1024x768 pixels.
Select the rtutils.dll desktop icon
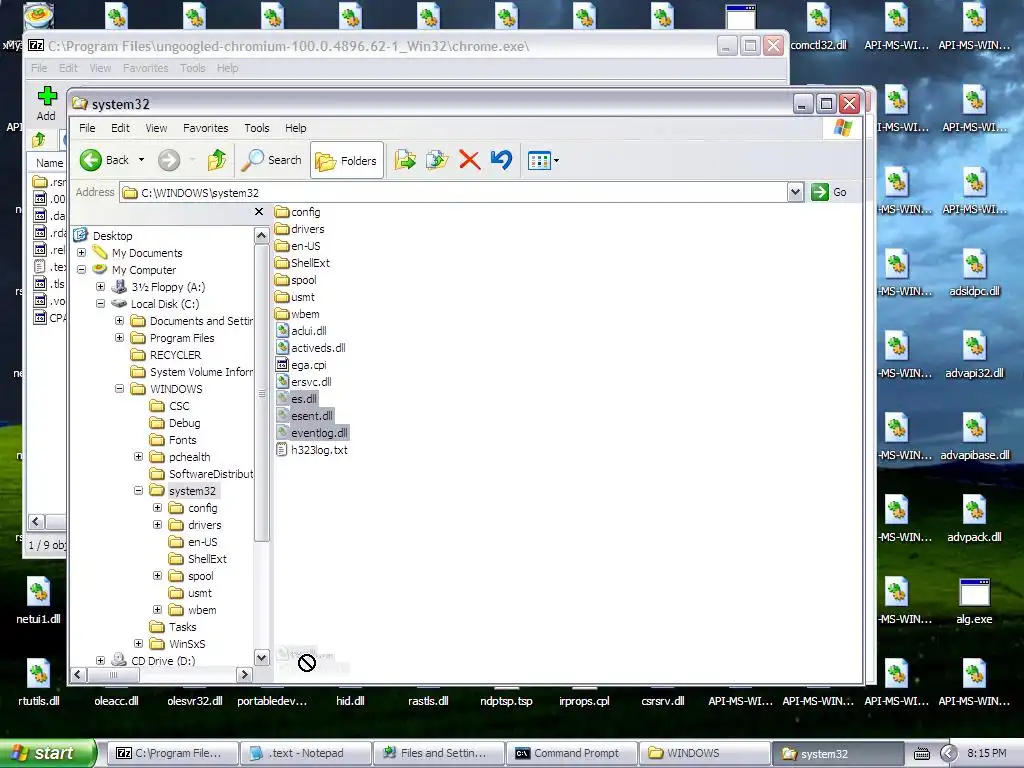click(x=39, y=684)
